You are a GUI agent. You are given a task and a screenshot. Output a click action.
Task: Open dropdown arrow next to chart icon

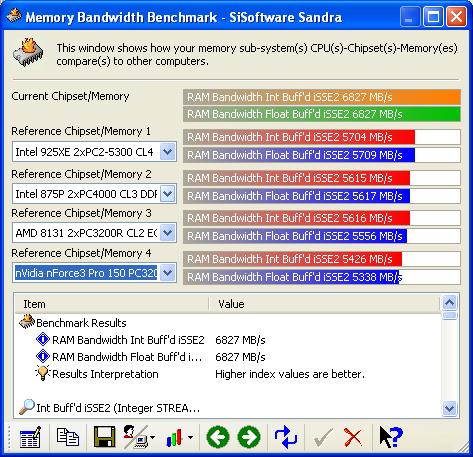click(x=190, y=437)
